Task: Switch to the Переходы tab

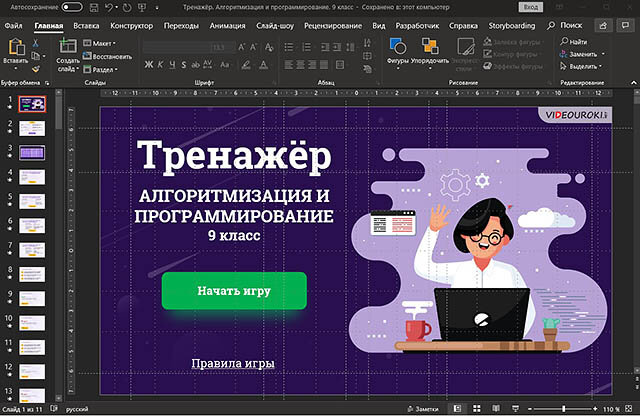Action: tap(181, 26)
